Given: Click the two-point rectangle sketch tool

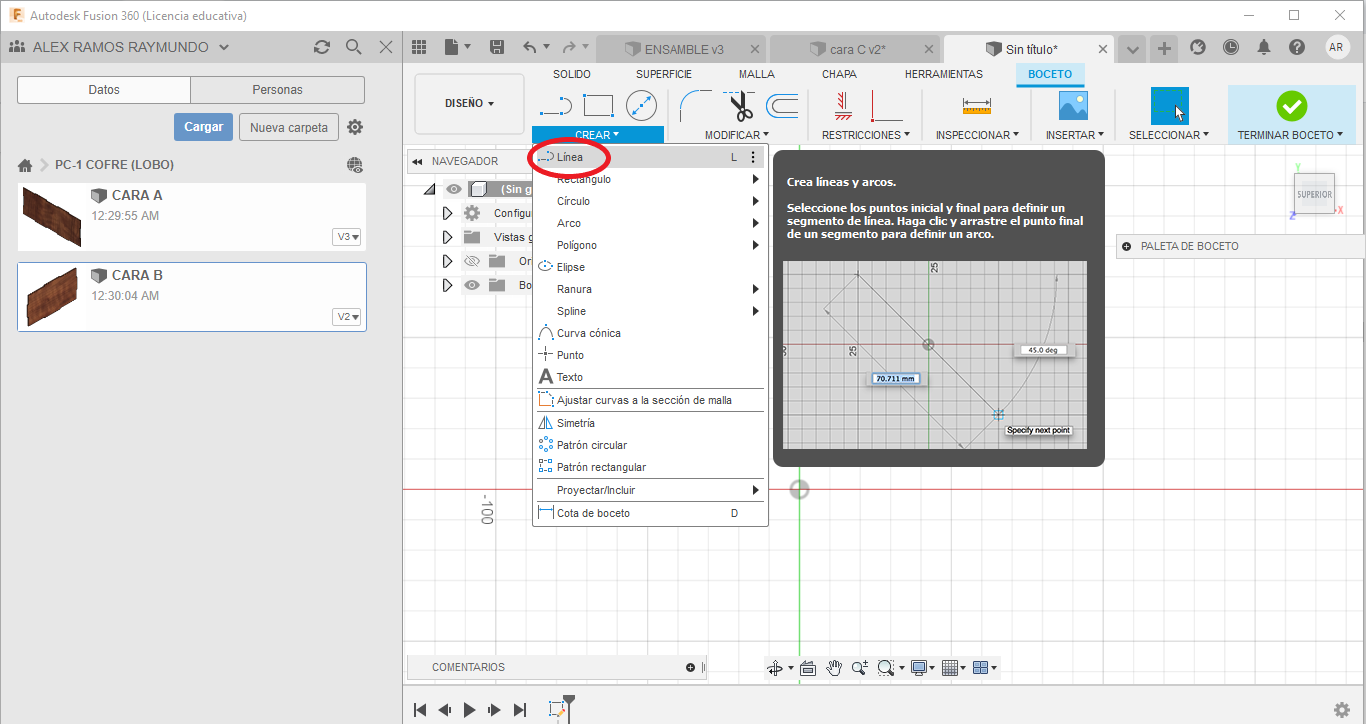Looking at the screenshot, I should [x=598, y=105].
